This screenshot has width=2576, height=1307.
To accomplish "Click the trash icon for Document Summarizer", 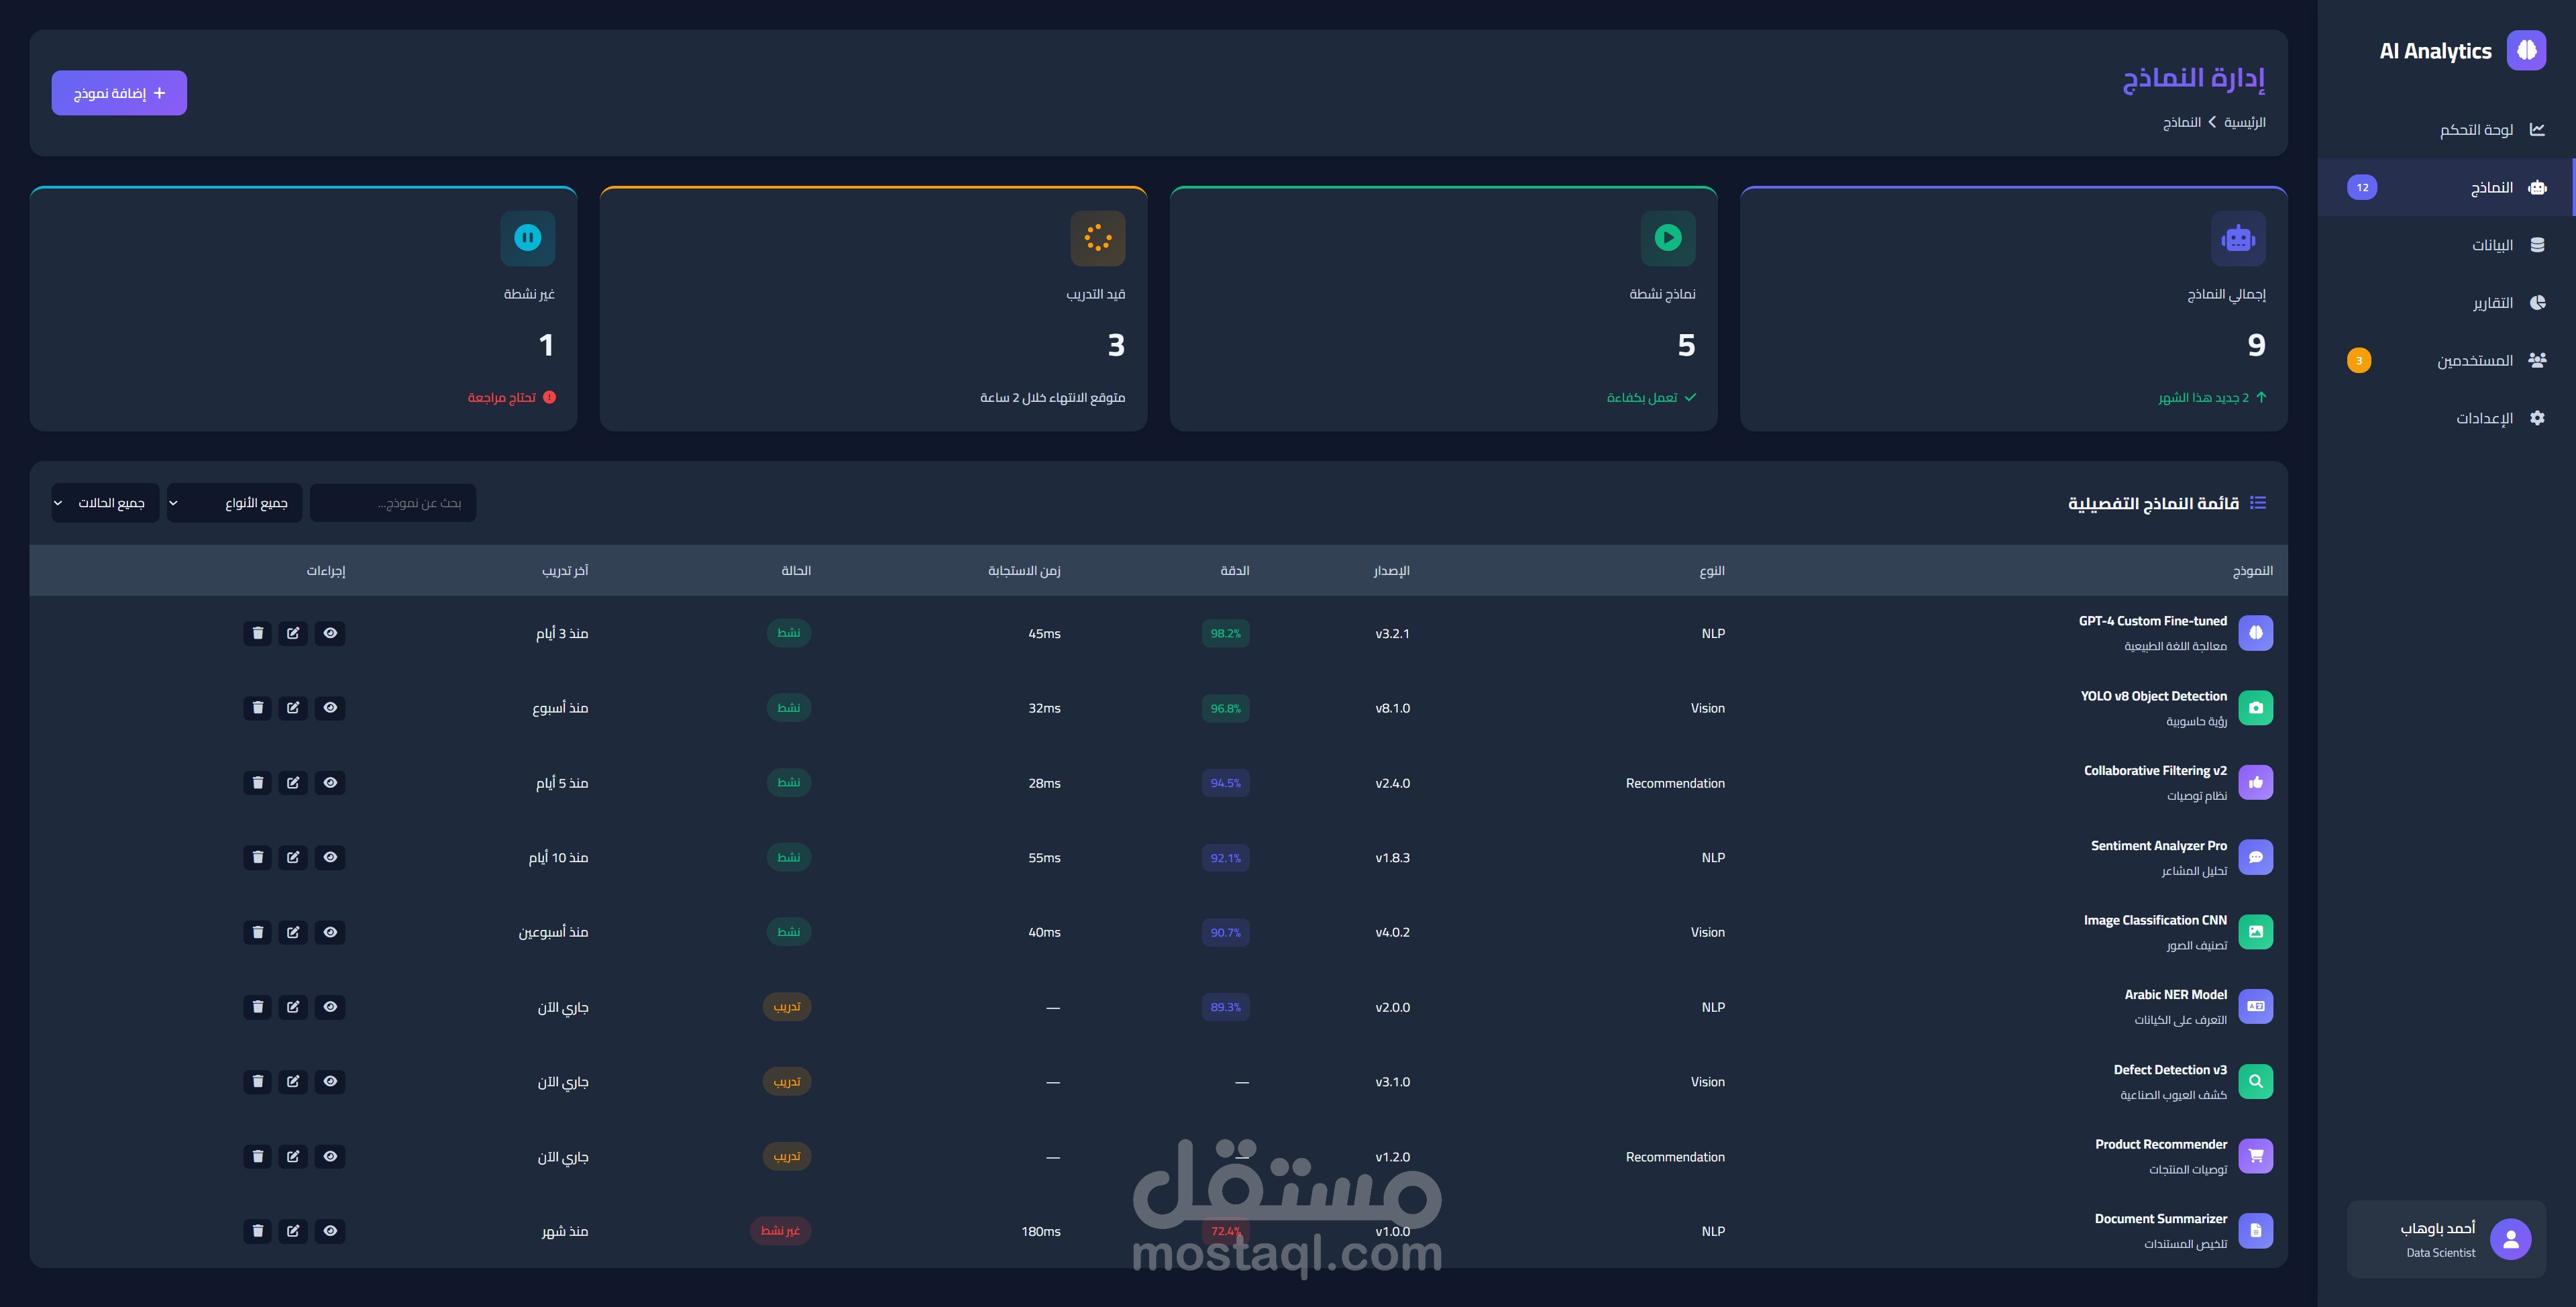I will click(x=257, y=1231).
